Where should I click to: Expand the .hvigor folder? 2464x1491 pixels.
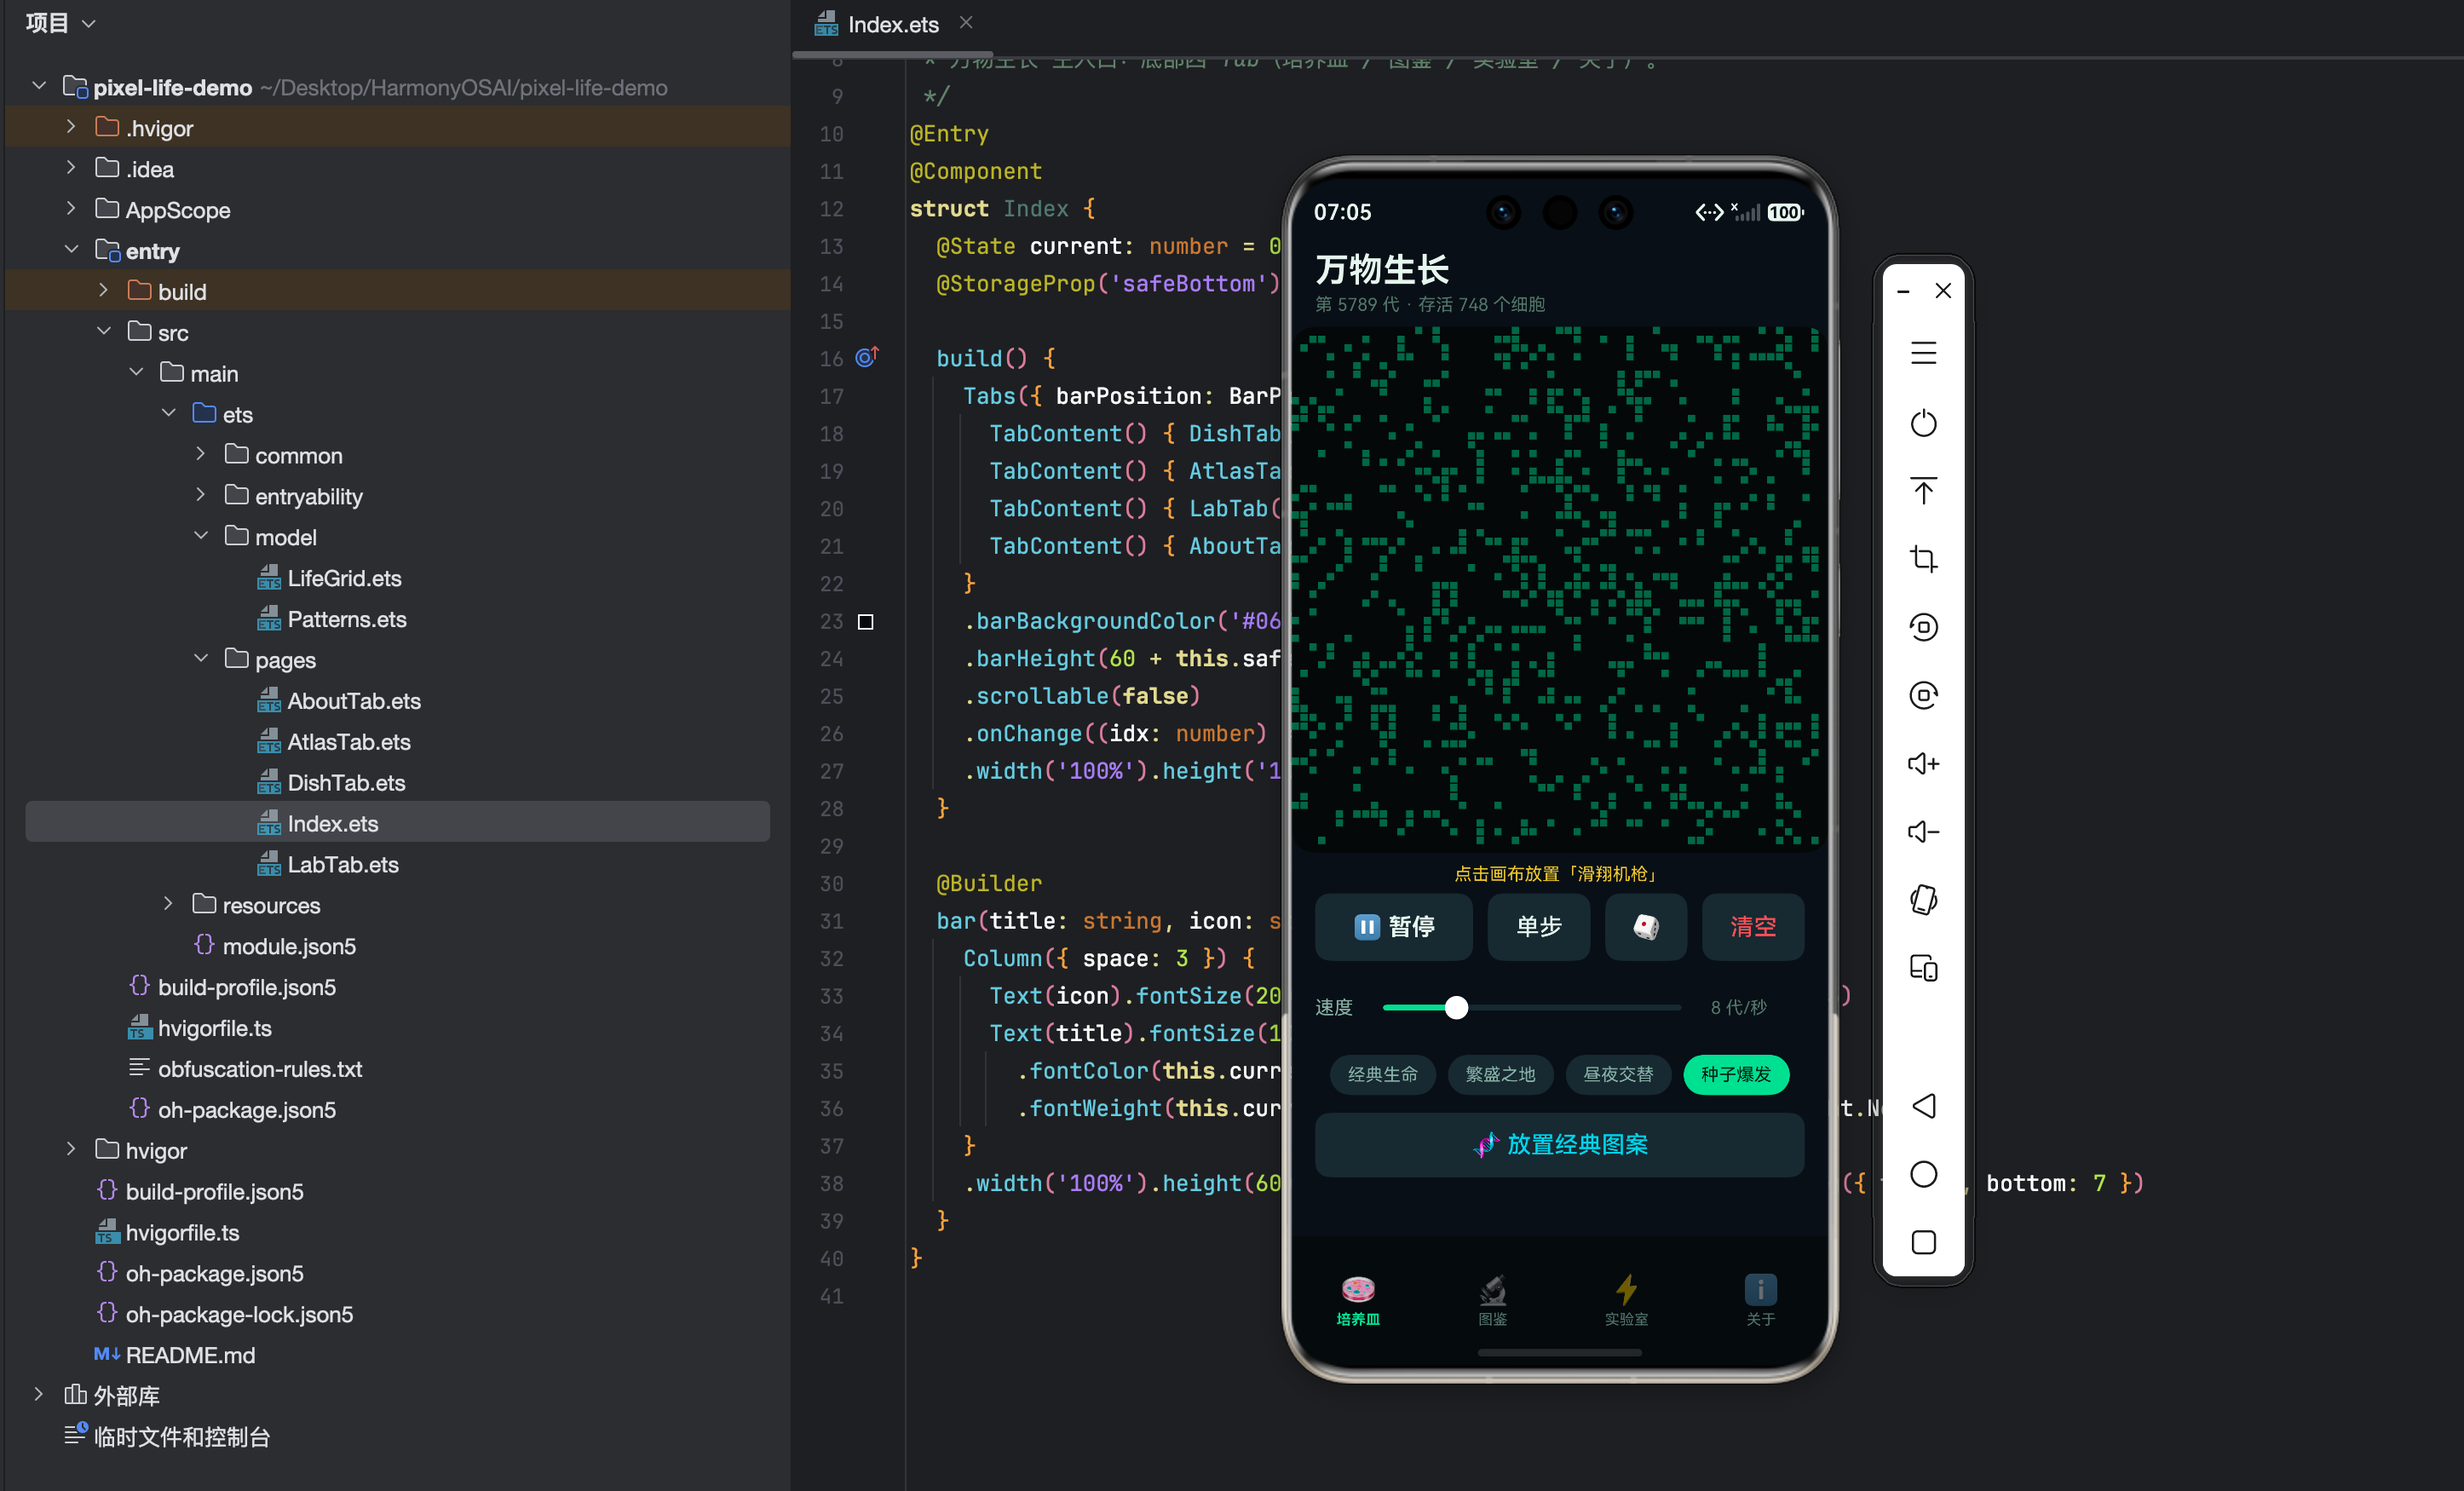click(x=71, y=128)
